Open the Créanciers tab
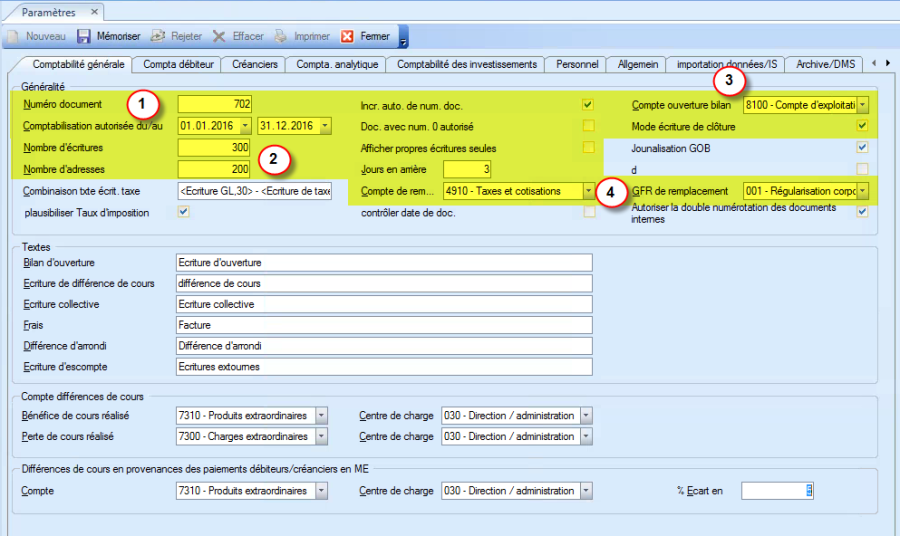900x536 pixels. coord(255,64)
